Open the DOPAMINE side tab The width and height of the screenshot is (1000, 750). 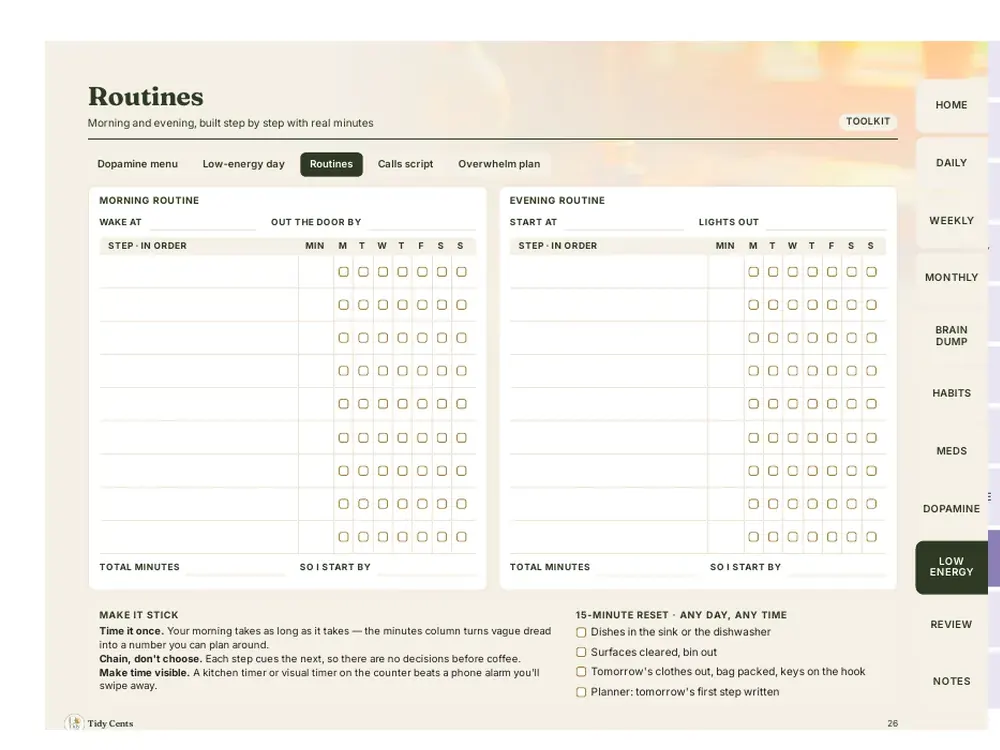pos(952,509)
